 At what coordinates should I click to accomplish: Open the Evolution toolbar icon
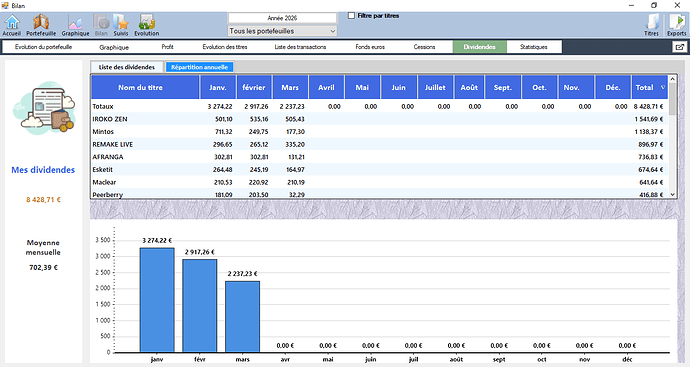(147, 25)
